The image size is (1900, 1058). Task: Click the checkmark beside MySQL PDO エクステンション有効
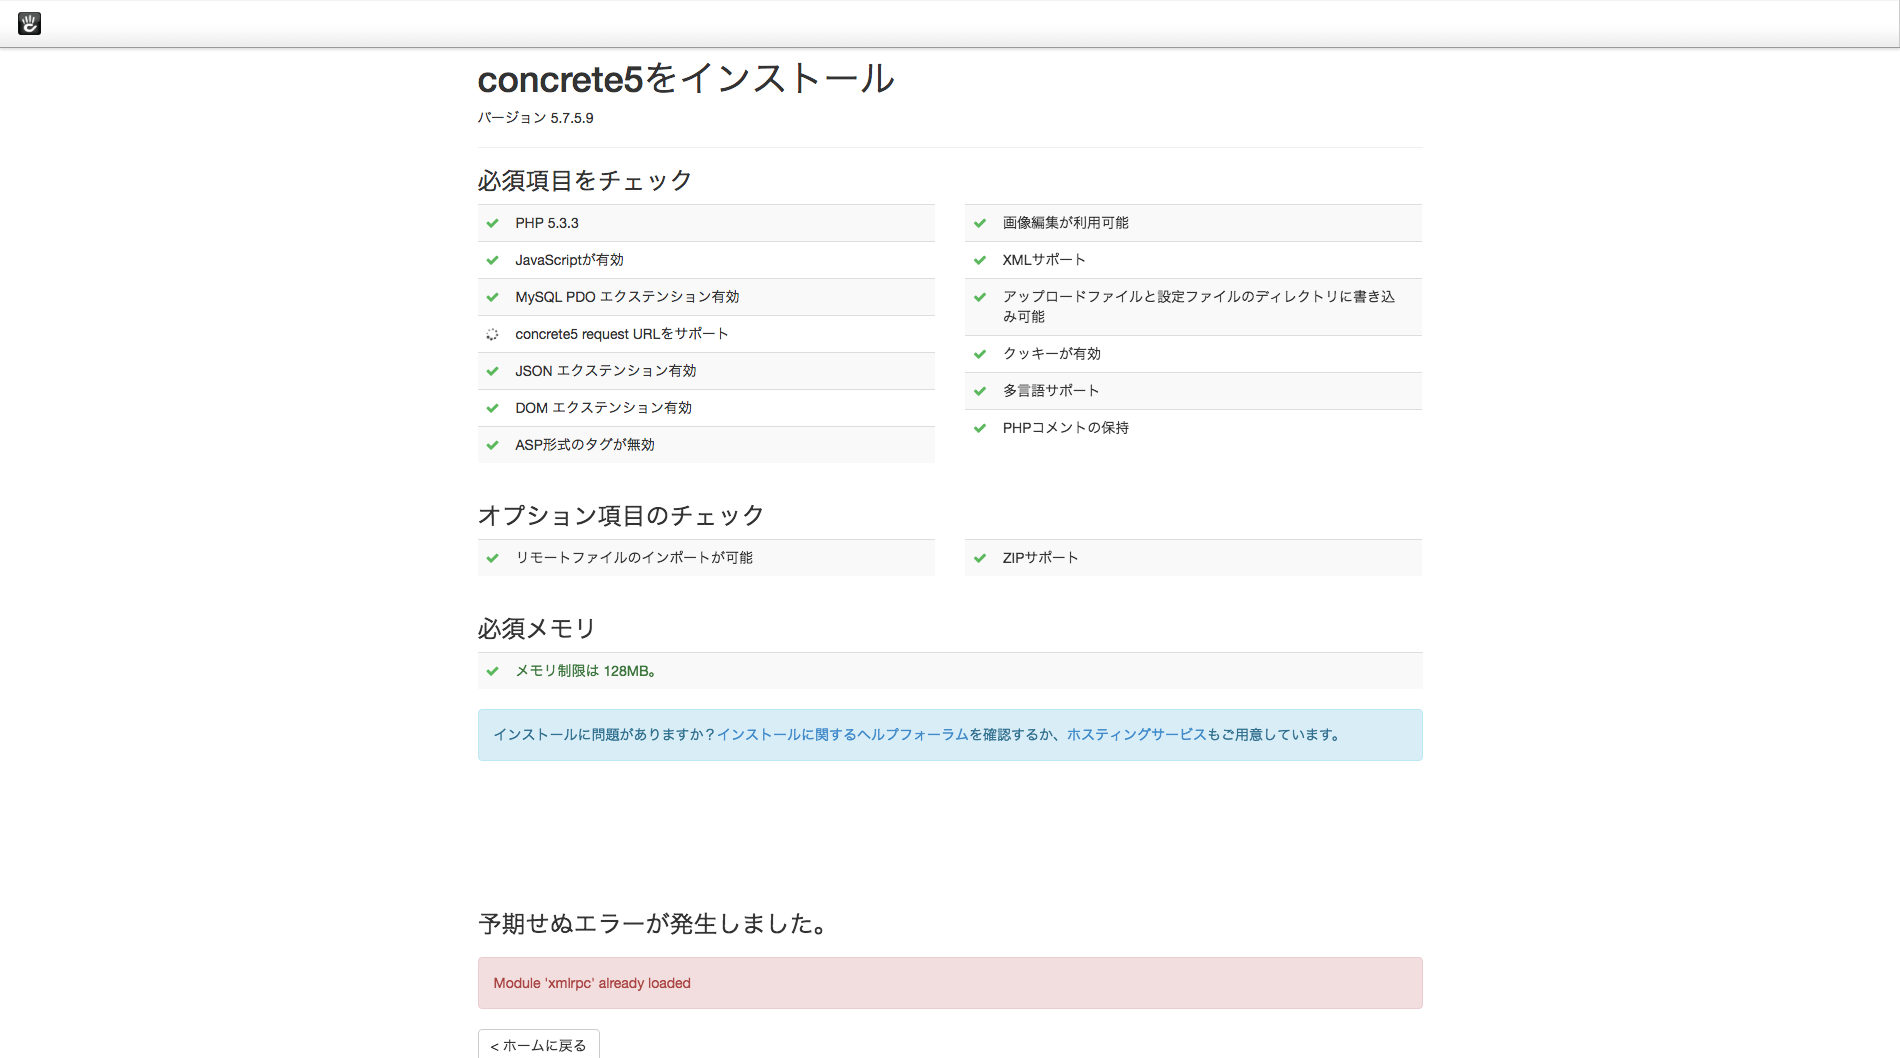click(x=492, y=297)
